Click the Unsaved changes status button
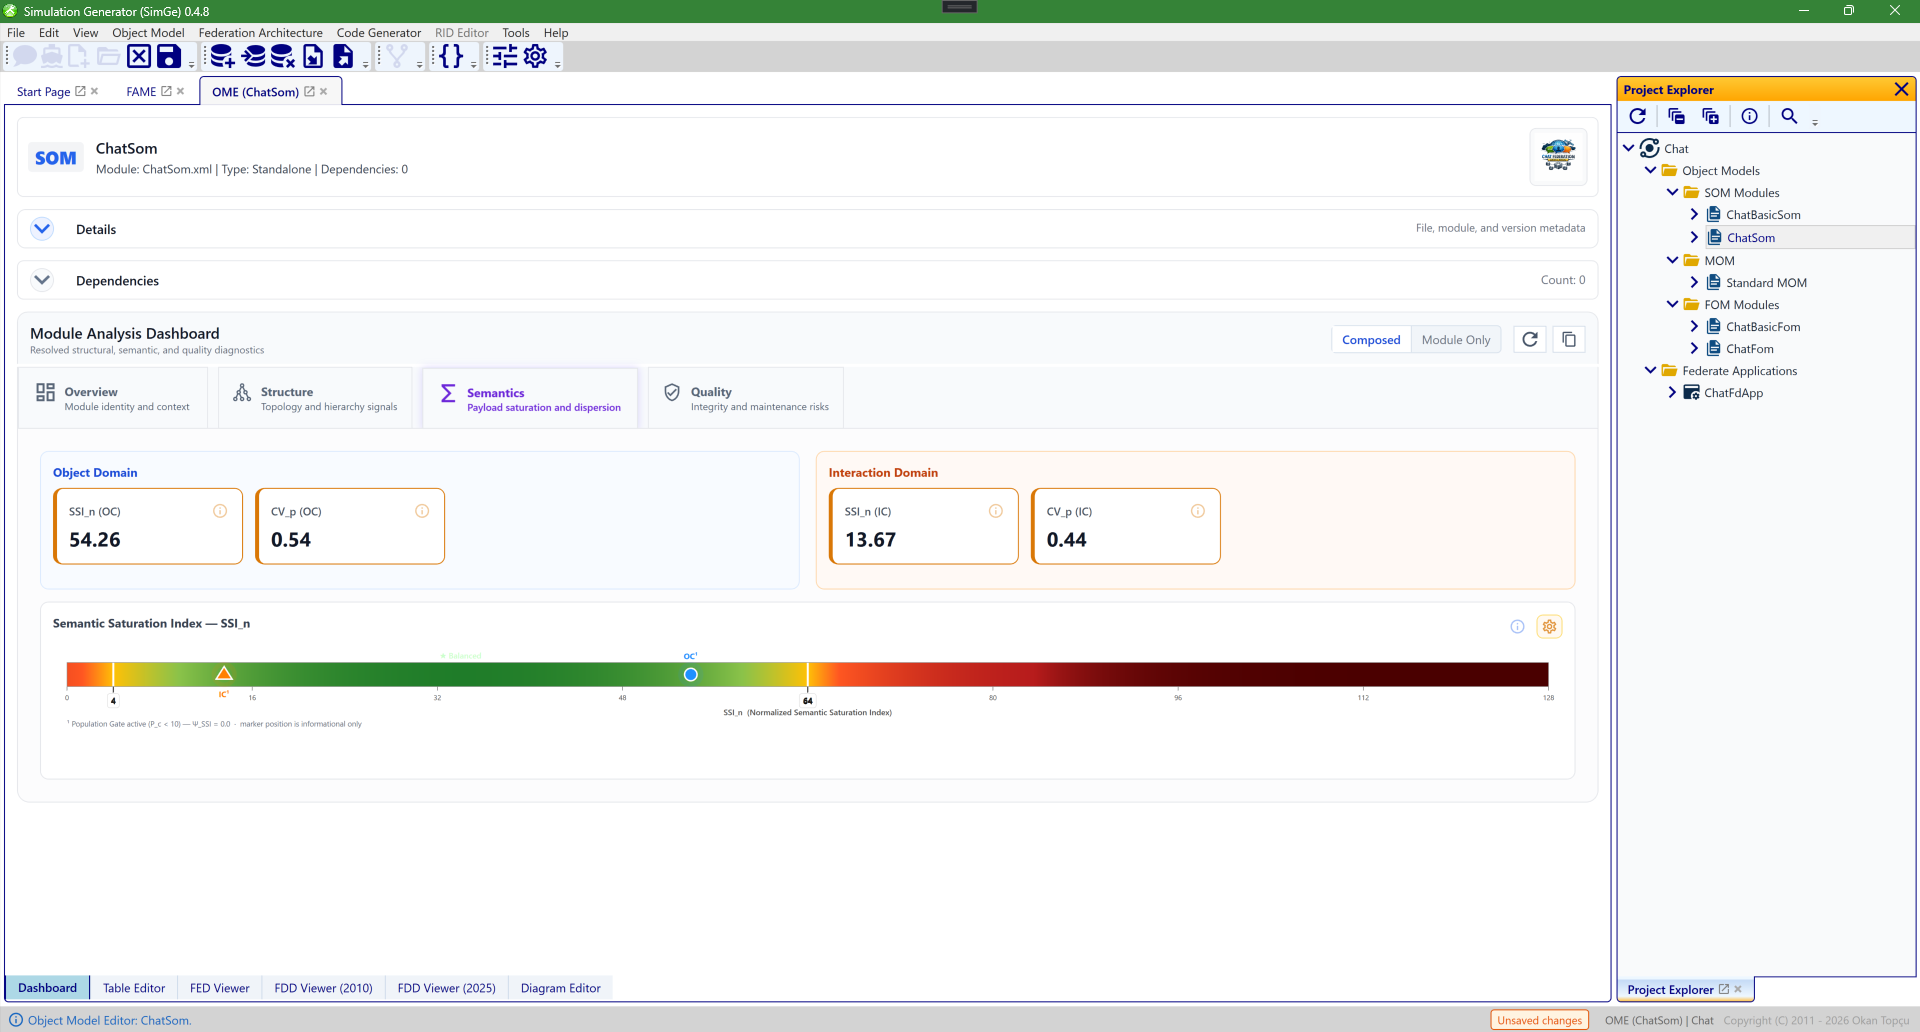Screen dimensions: 1920x1032 point(1539,1020)
